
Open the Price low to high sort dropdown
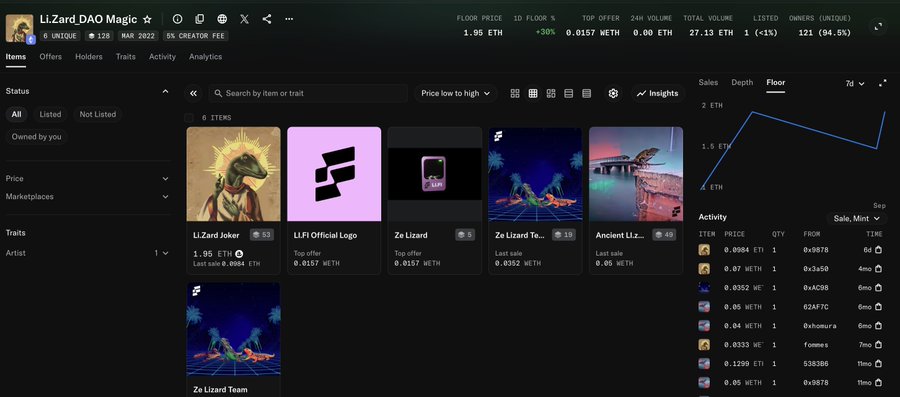pyautogui.click(x=456, y=94)
